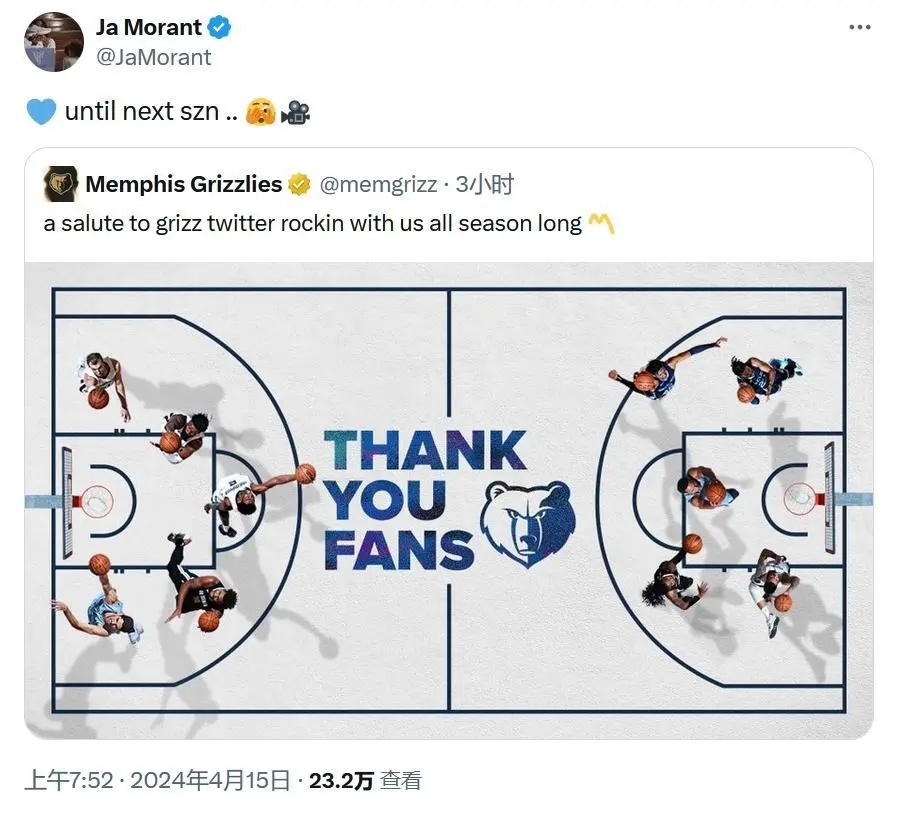
Task: Open the Ja Morant display name link
Action: click(149, 28)
